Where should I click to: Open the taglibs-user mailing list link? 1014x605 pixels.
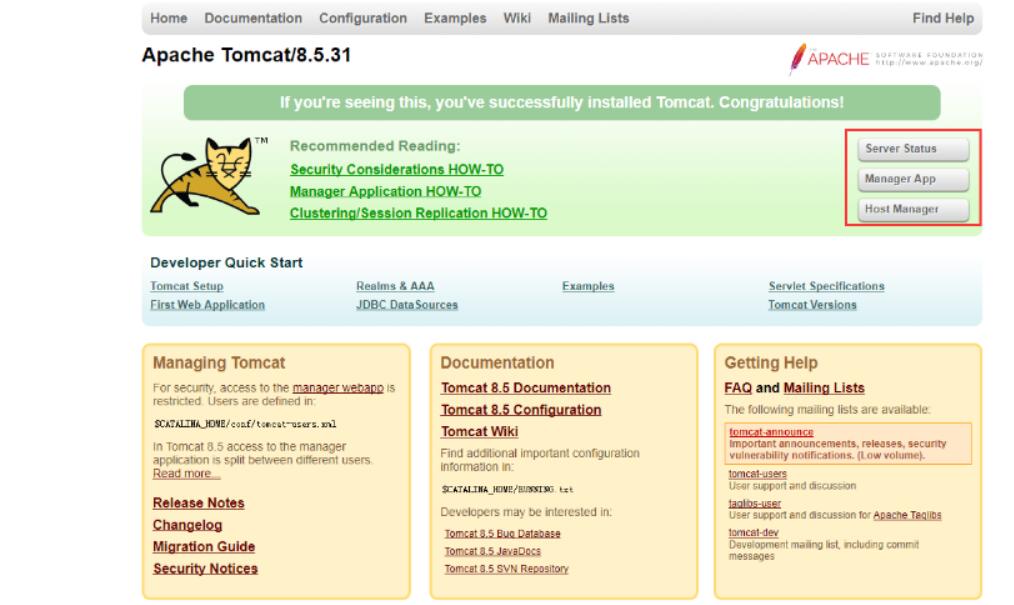[x=755, y=504]
